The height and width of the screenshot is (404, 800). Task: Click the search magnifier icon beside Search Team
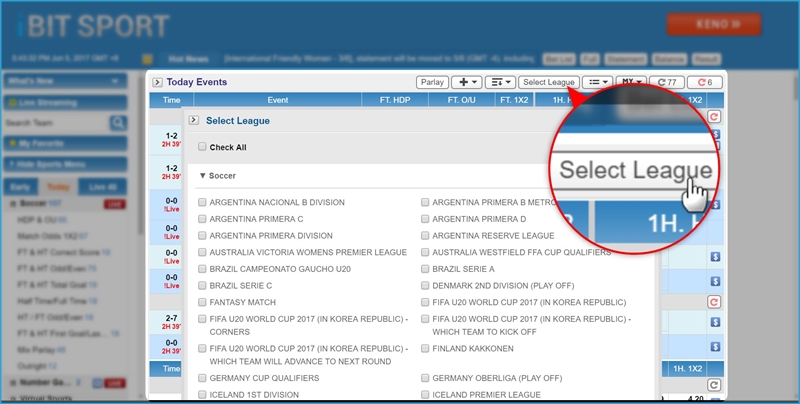(x=118, y=123)
